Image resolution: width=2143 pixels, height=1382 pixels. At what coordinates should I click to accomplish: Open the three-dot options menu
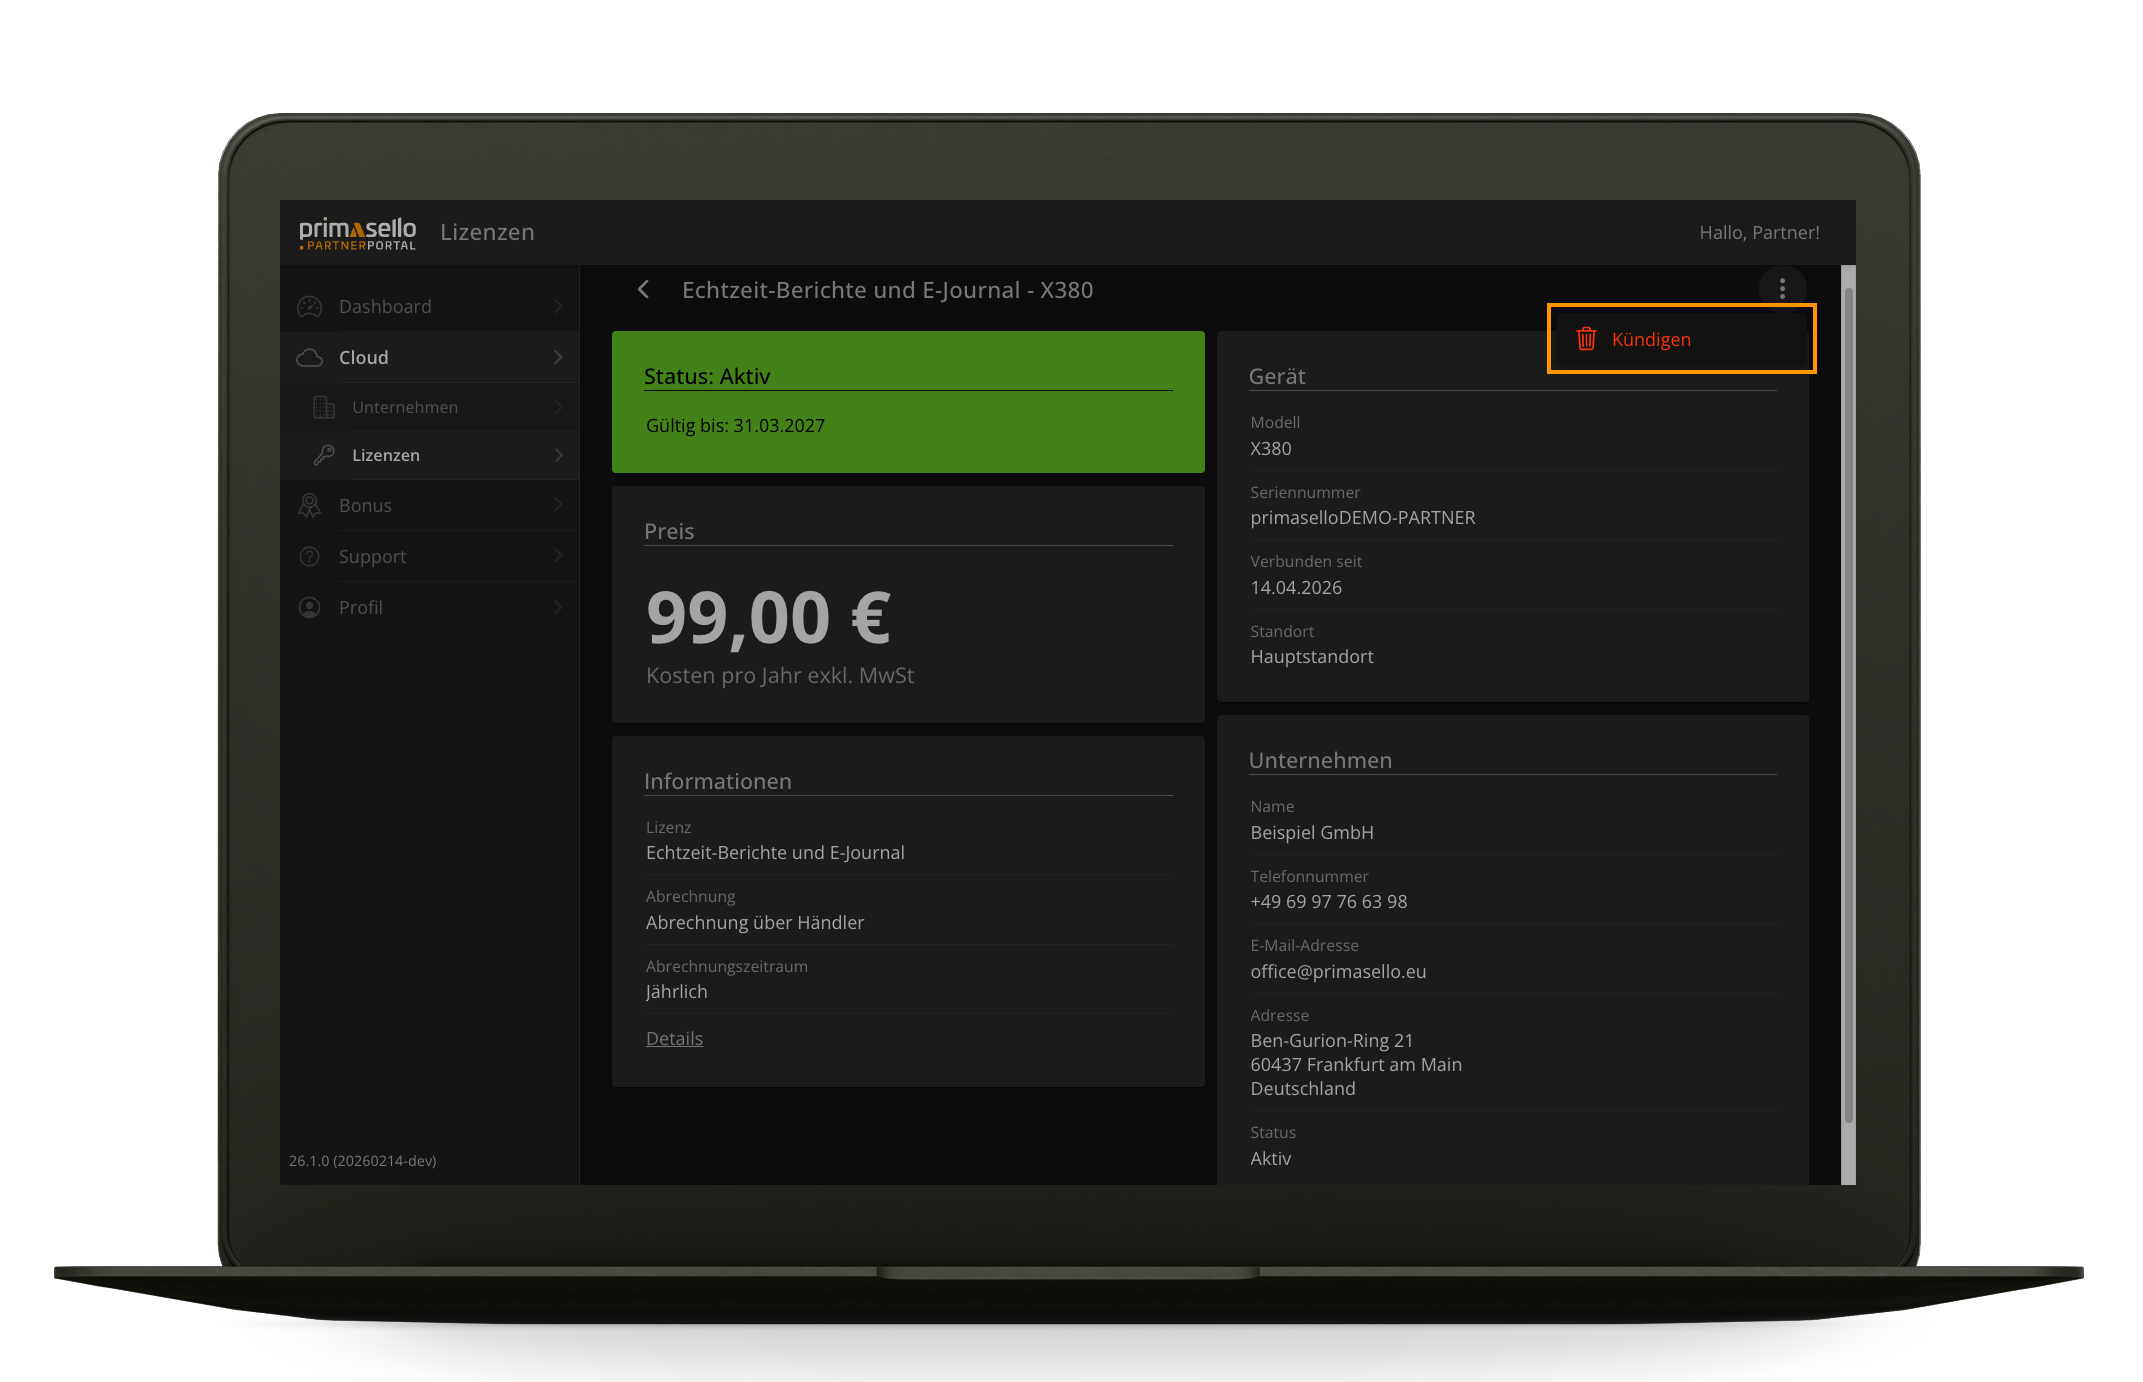tap(1782, 288)
